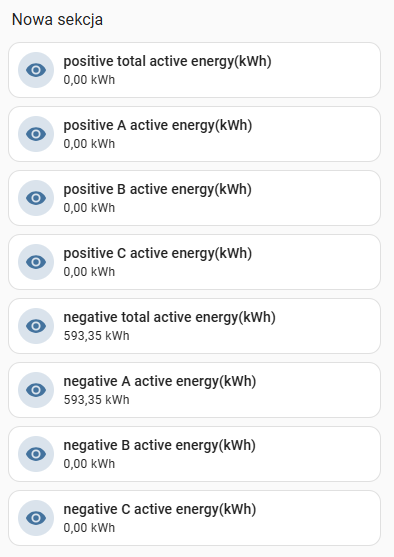The height and width of the screenshot is (557, 394).
Task: Open the positive total active energy(kWh) card
Action: (x=194, y=70)
